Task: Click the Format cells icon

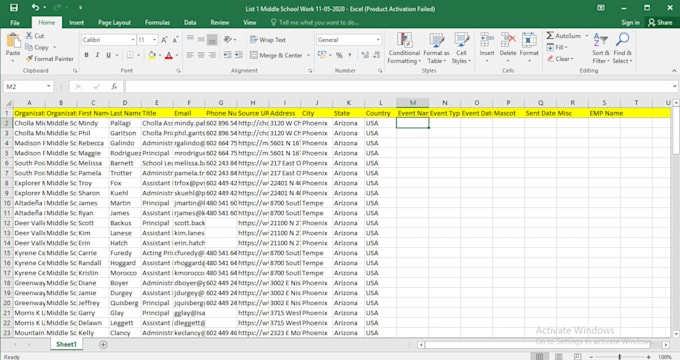Action: (x=529, y=40)
